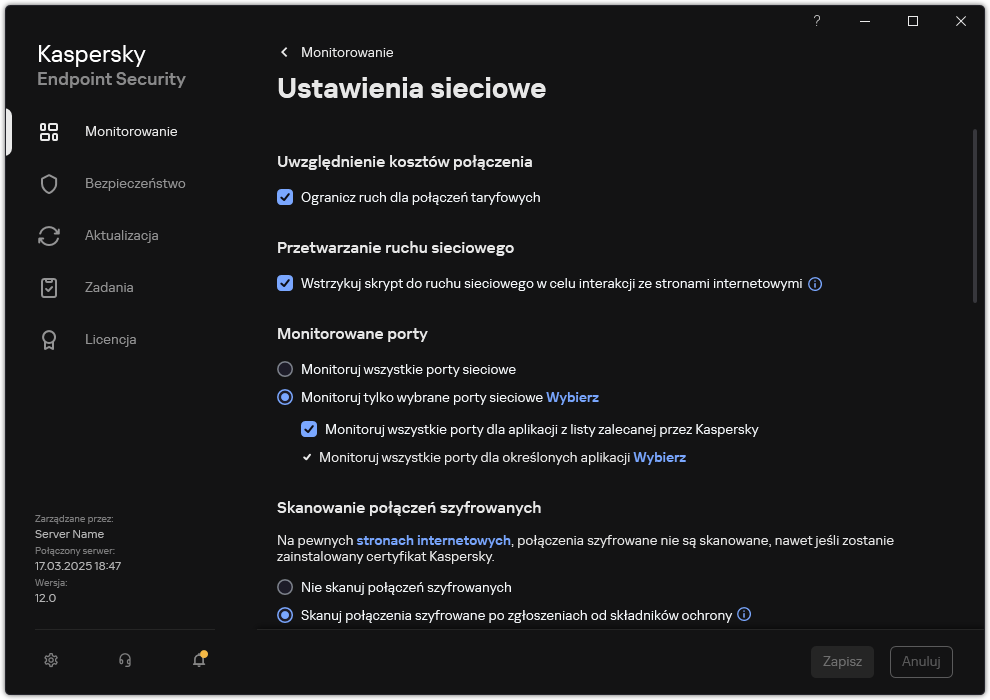Open the notifications bell icon
Image resolution: width=990 pixels, height=700 pixels.
click(x=198, y=661)
